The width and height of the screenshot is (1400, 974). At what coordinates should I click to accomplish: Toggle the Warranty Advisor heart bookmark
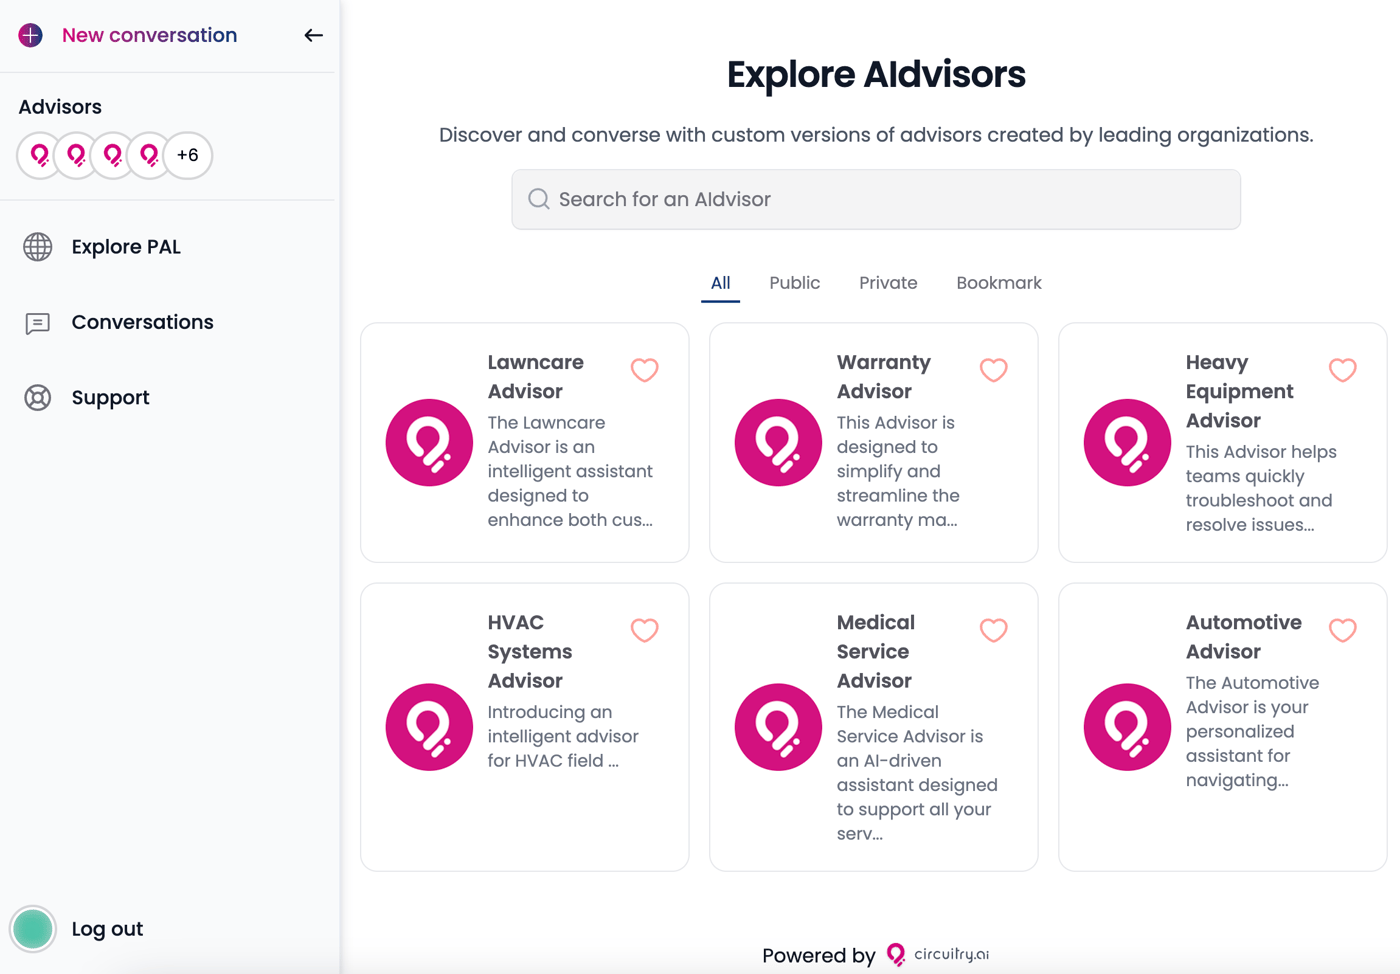pyautogui.click(x=993, y=370)
